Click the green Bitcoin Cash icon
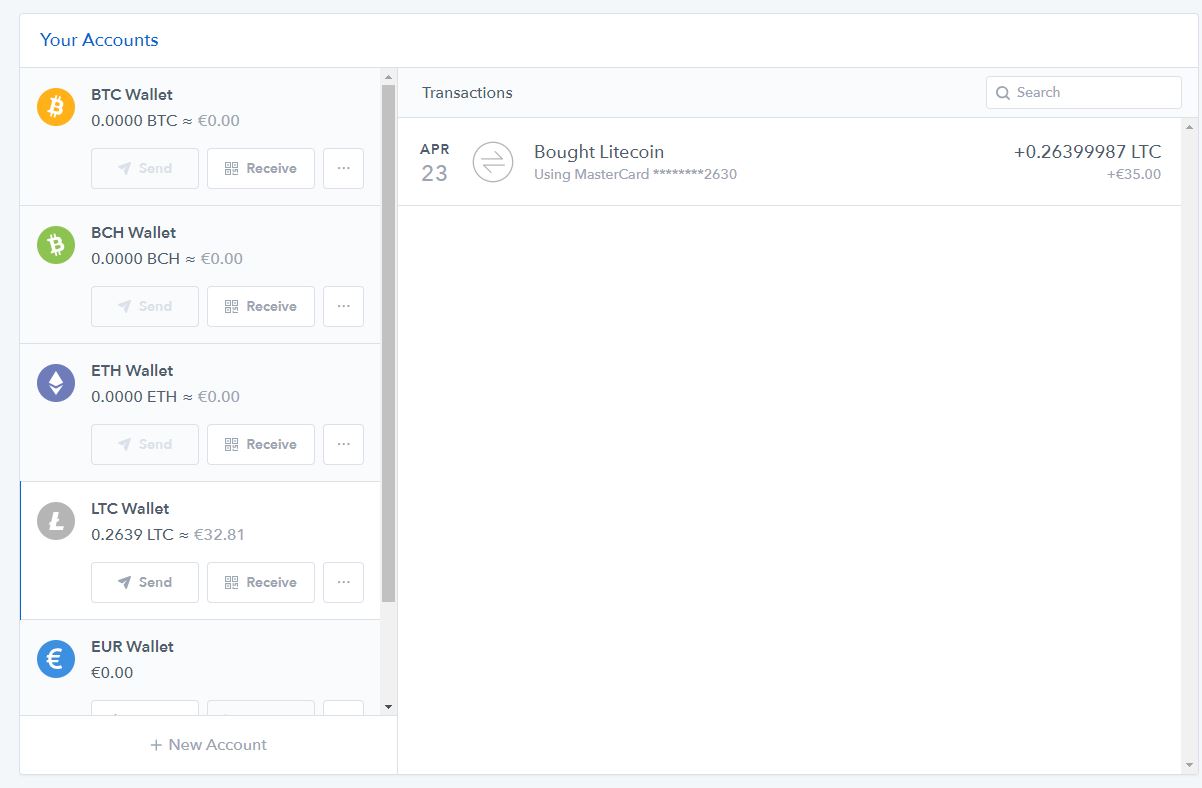1202x788 pixels. [56, 245]
